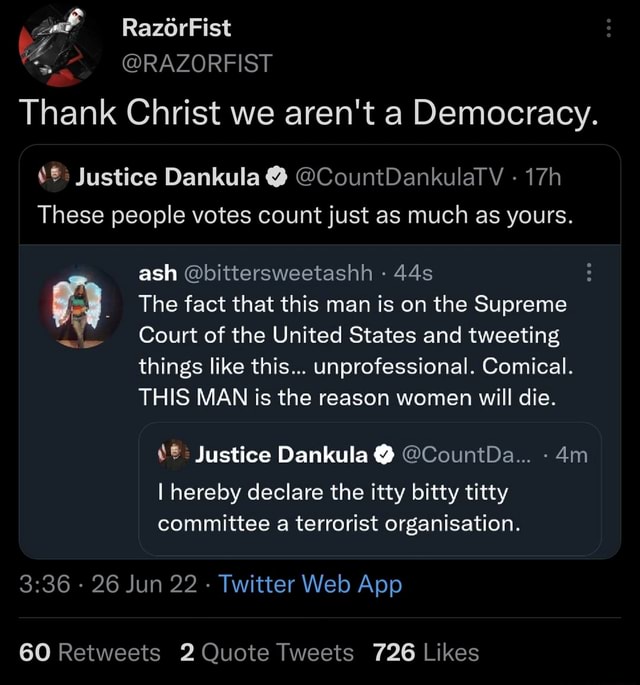The height and width of the screenshot is (685, 640).
Task: Show the 726 Likes list
Action: pos(425,653)
